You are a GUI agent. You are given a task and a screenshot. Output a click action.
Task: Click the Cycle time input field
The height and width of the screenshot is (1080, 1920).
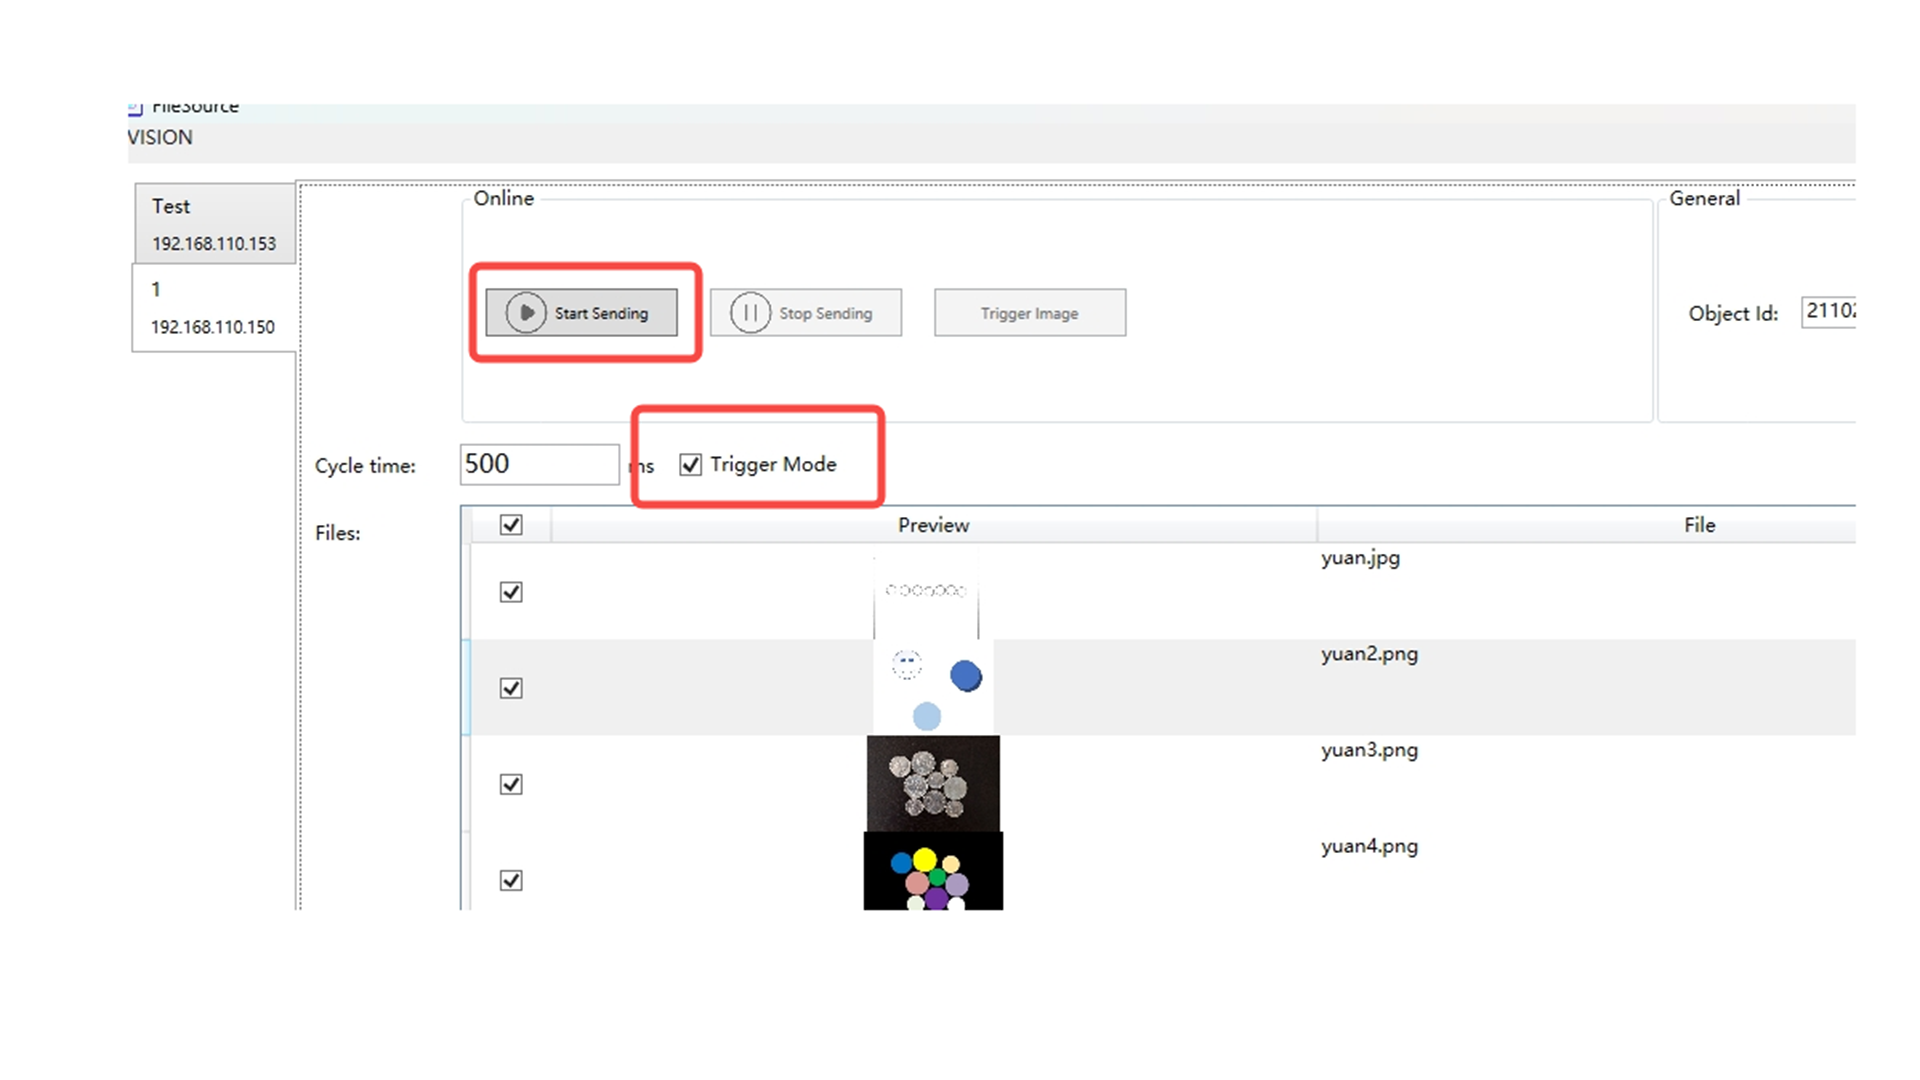(x=539, y=464)
